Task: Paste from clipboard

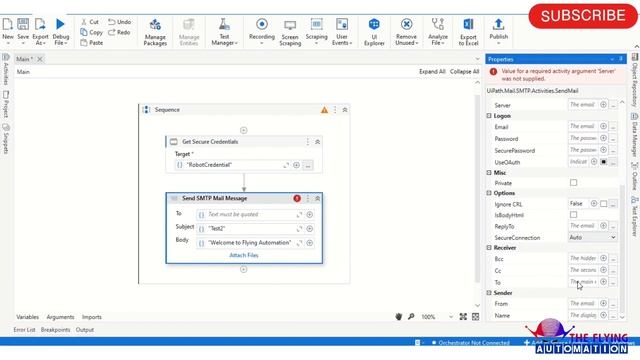Action: click(x=91, y=42)
